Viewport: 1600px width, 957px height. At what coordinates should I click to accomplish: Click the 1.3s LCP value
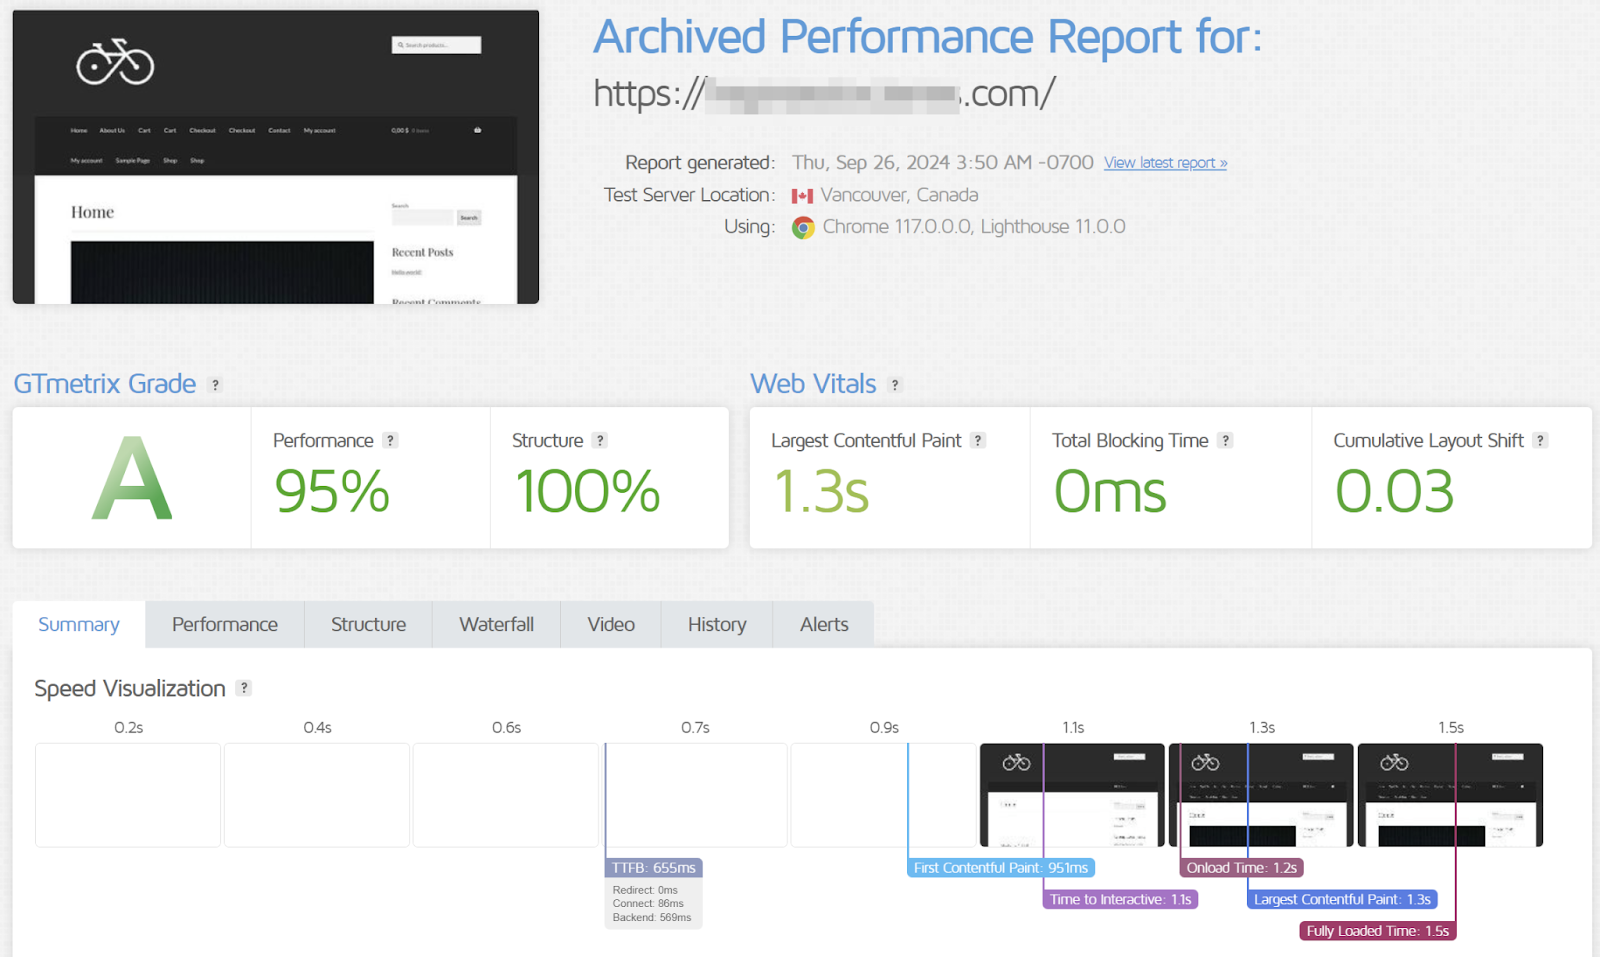(x=821, y=492)
